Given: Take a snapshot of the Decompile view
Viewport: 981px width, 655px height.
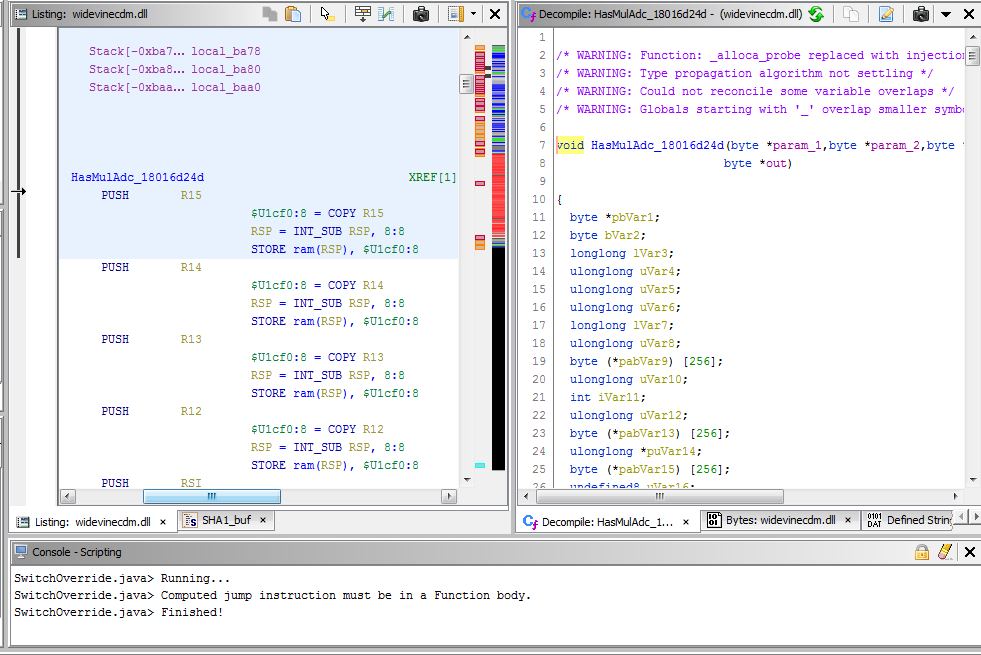Looking at the screenshot, I should point(921,14).
